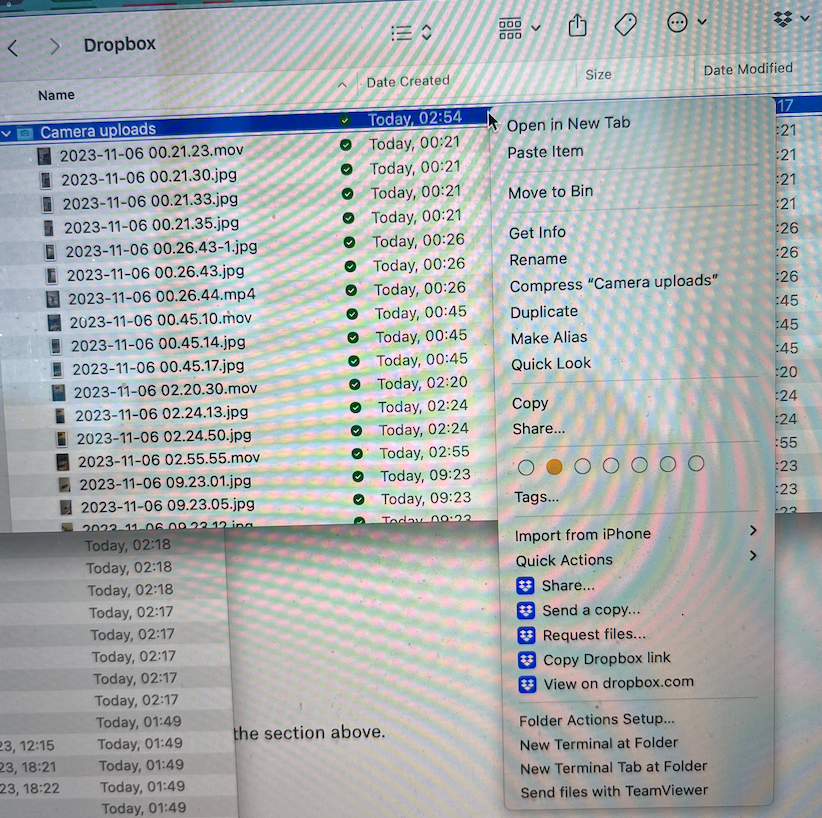
Task: Open the More actions ellipsis icon
Action: click(677, 23)
